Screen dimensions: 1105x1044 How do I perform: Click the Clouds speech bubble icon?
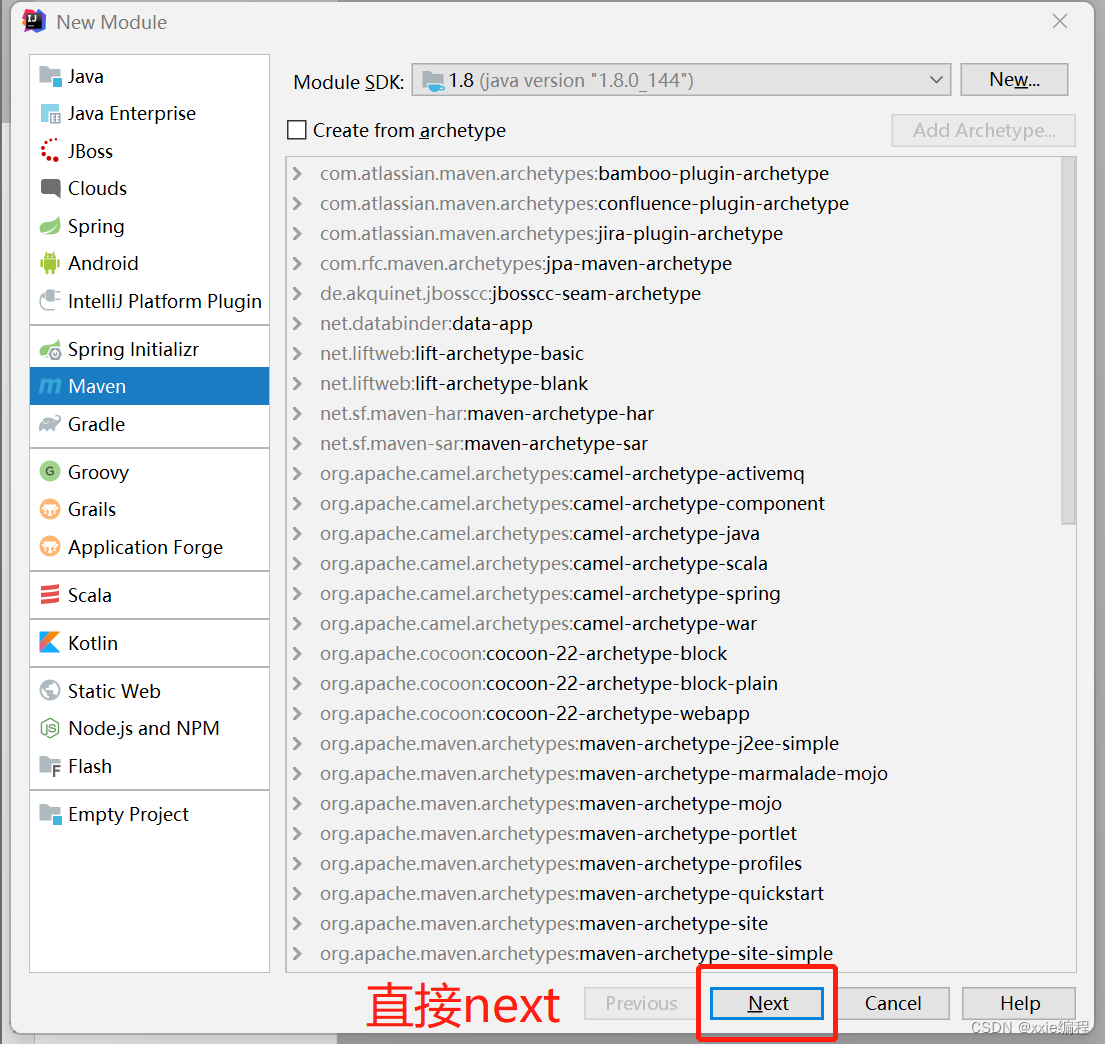point(50,188)
